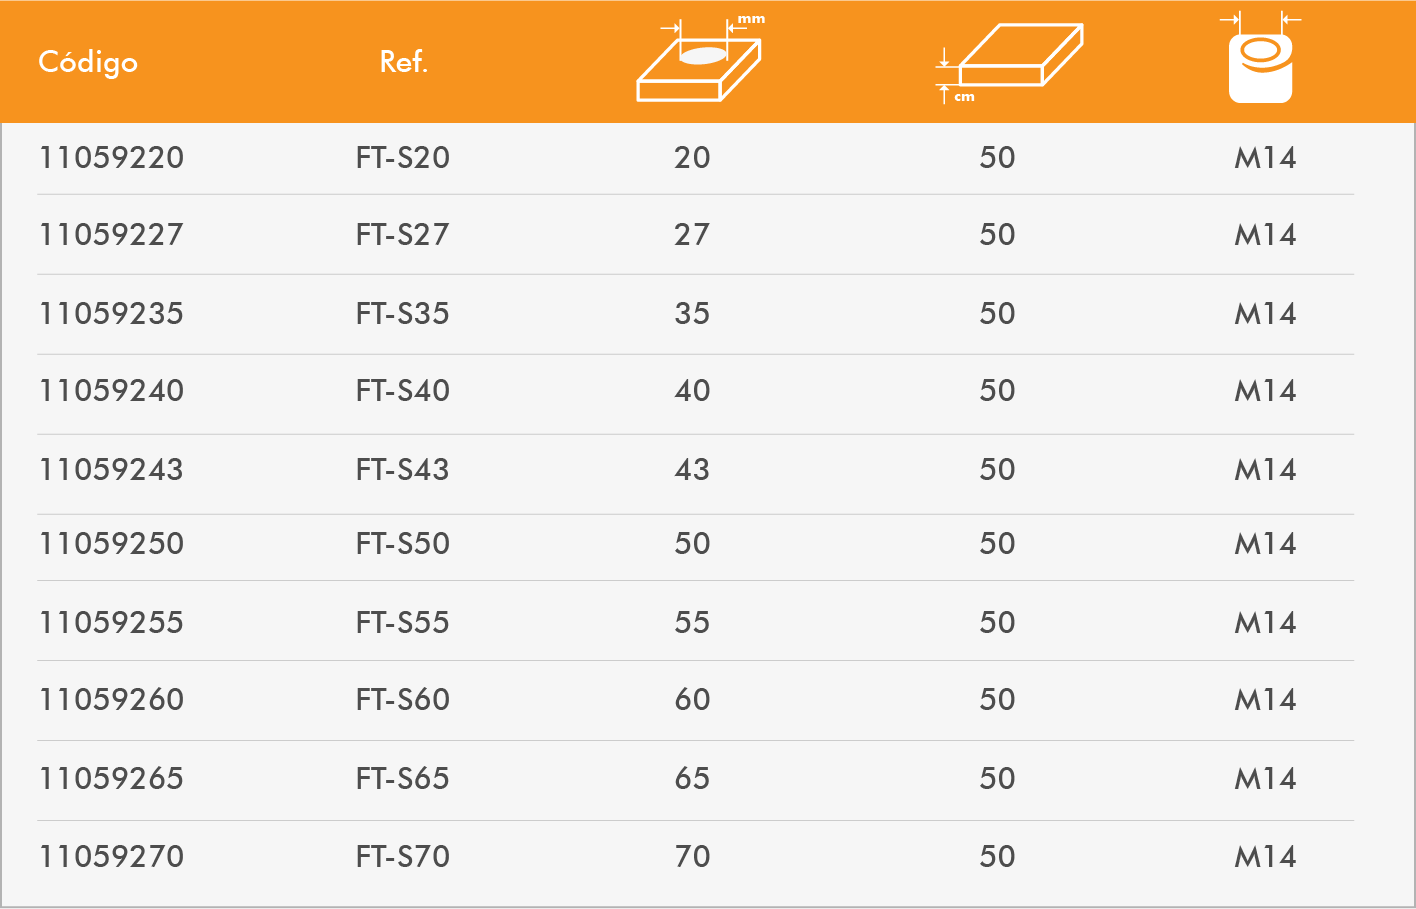
Task: Click the 70 mm diameter value
Action: point(692,856)
